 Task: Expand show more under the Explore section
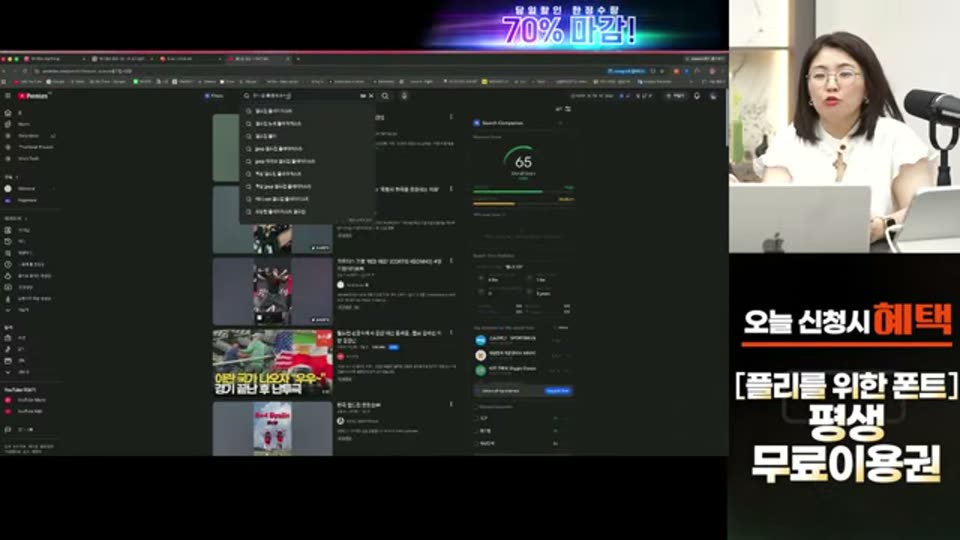(18, 372)
